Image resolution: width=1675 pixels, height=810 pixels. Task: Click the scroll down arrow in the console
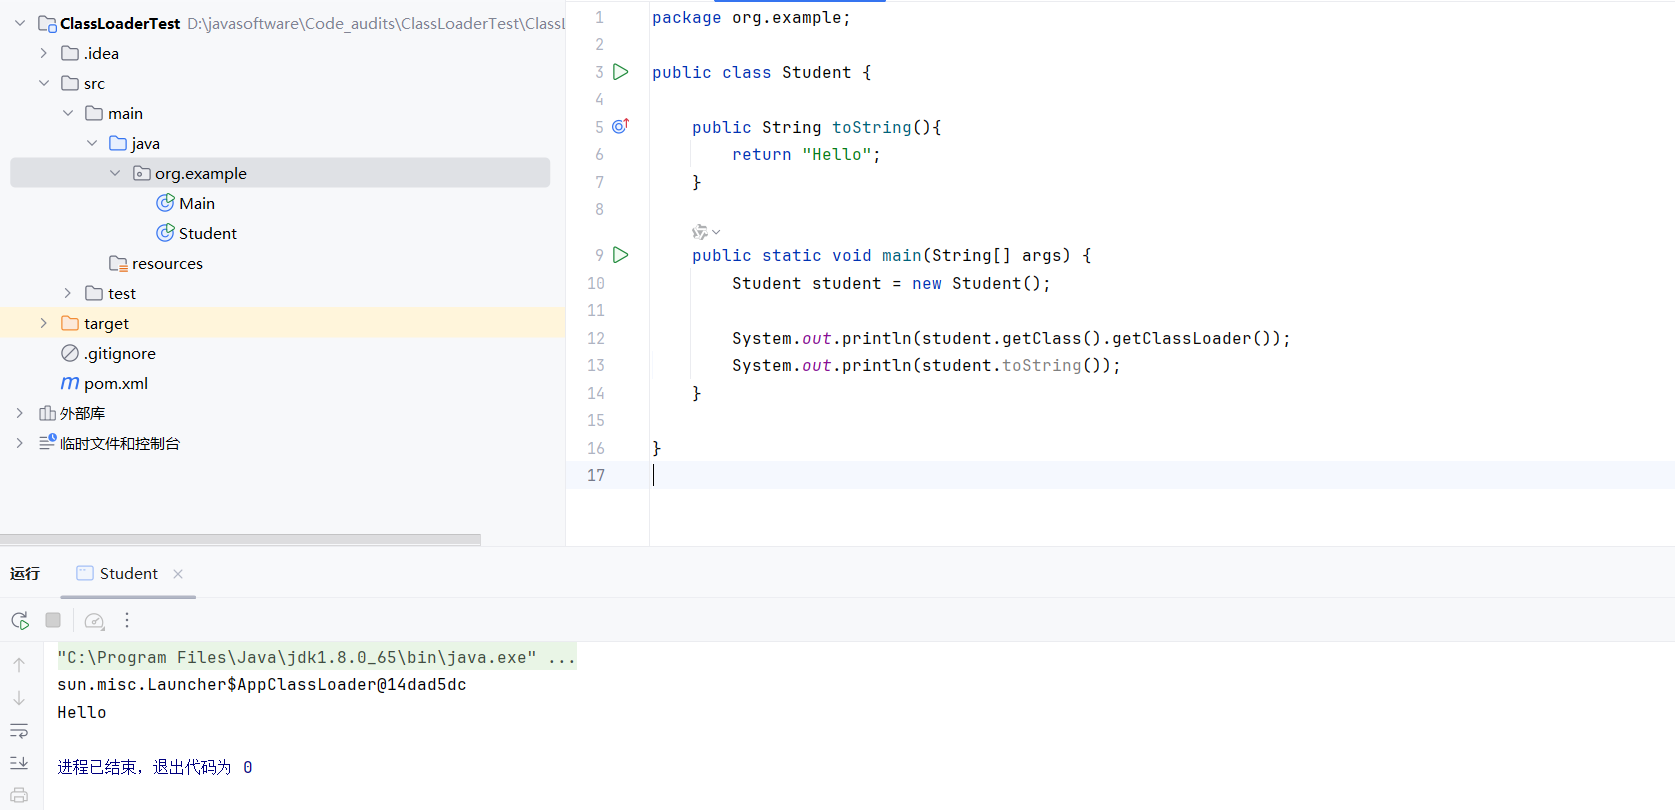click(19, 698)
